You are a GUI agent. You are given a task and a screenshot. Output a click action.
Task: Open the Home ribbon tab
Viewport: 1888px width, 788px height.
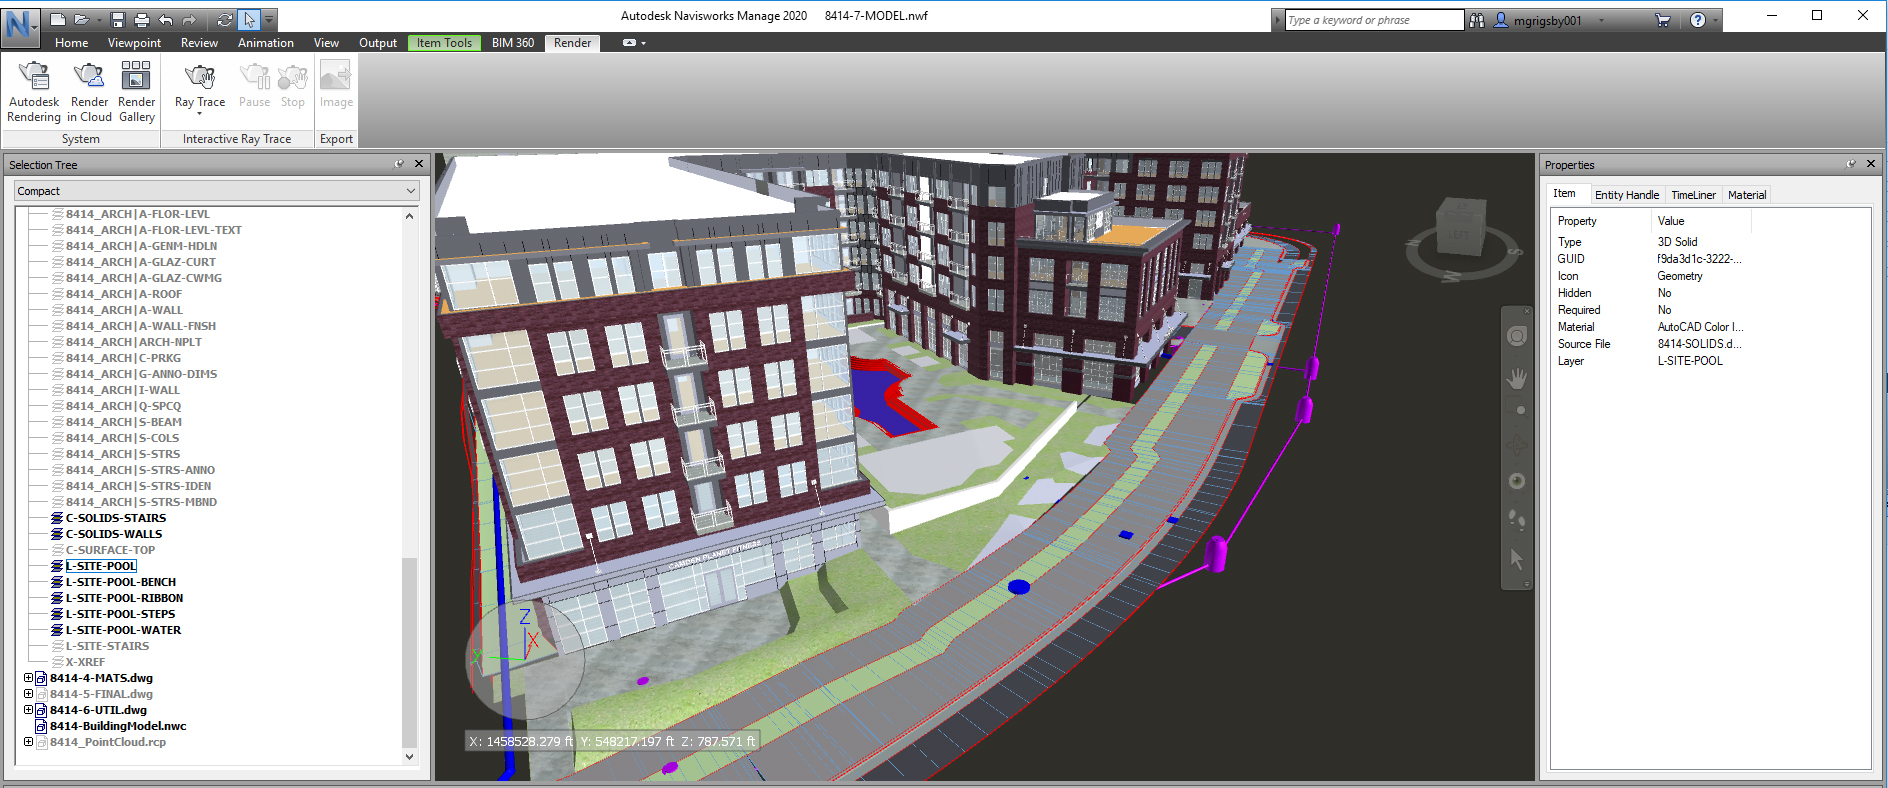coord(71,43)
